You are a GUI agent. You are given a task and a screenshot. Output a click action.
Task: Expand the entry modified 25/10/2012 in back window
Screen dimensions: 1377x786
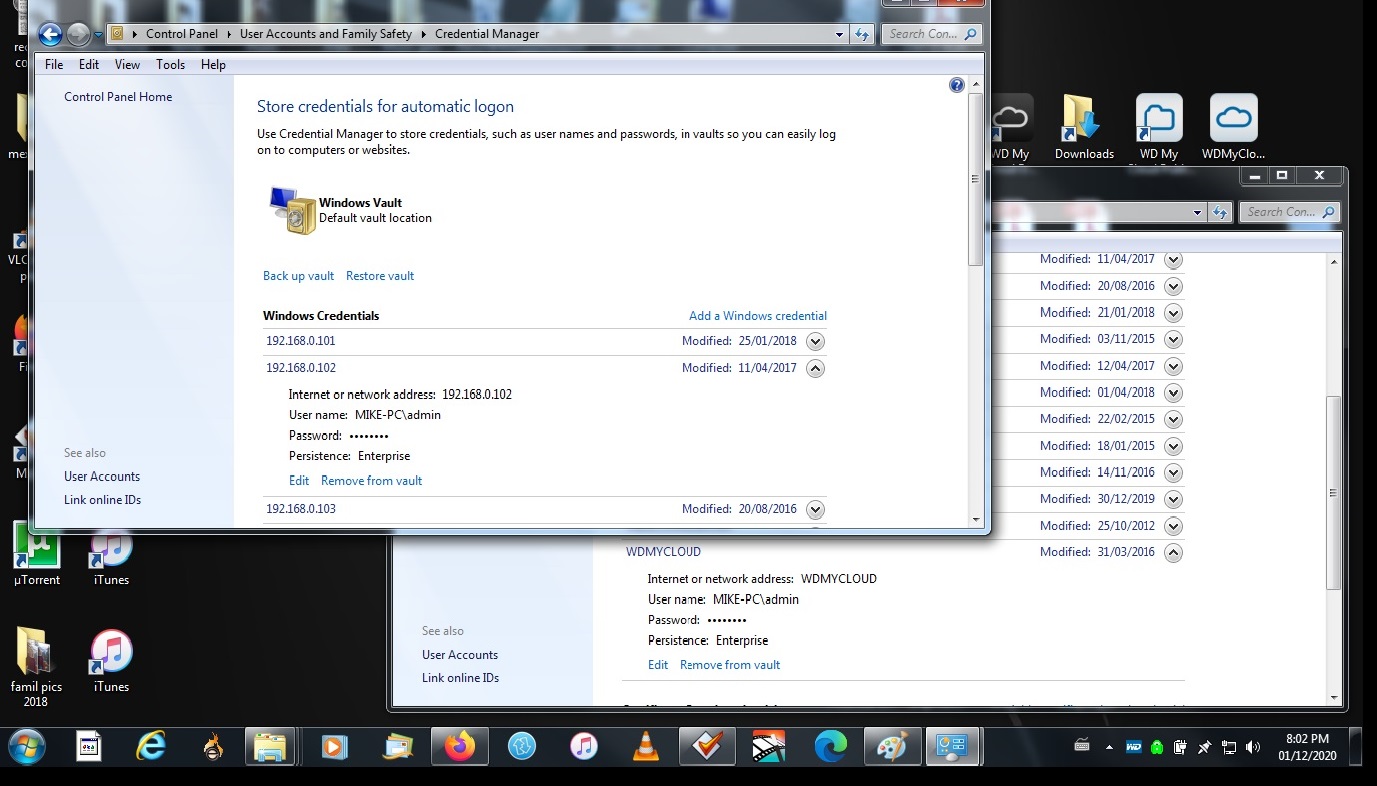(x=1174, y=526)
